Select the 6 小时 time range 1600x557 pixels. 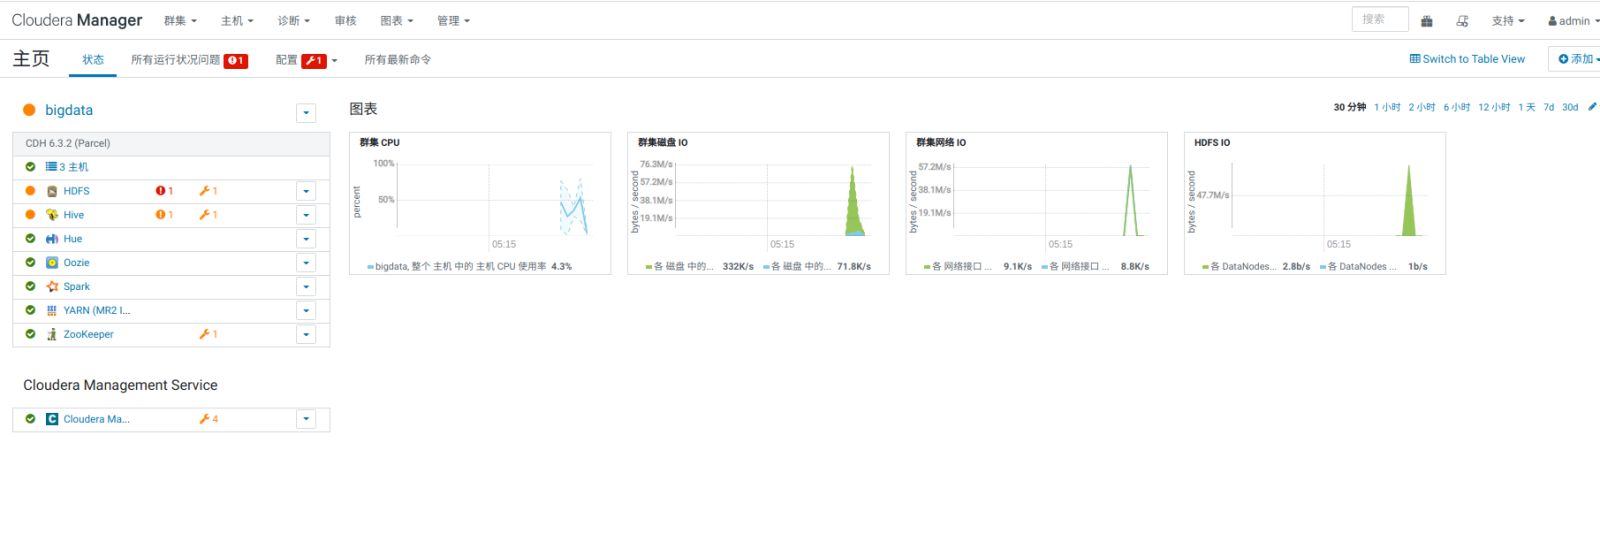(1456, 107)
